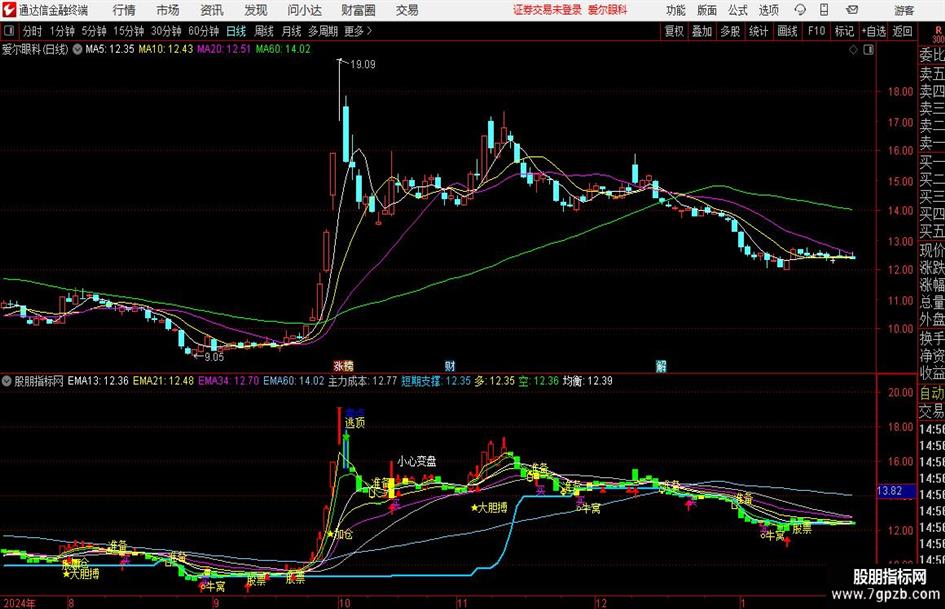Click the MA5: 12.35 value label
Screen dimensions: 945x609
pos(110,49)
